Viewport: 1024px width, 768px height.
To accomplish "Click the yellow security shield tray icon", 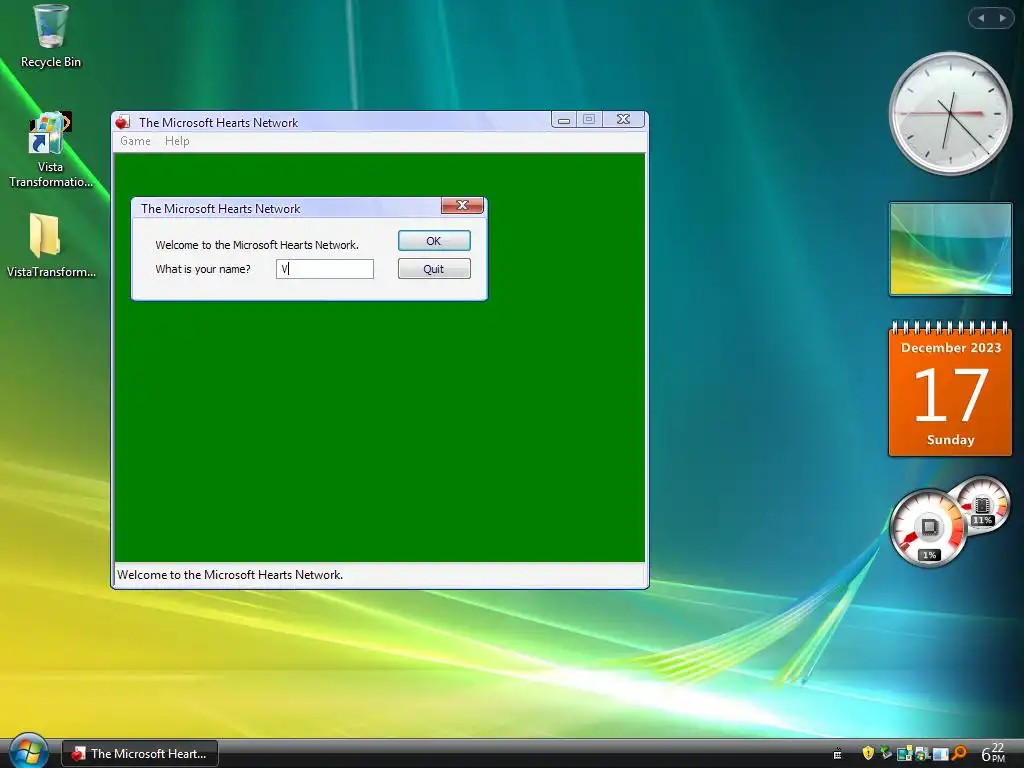I will [x=869, y=754].
